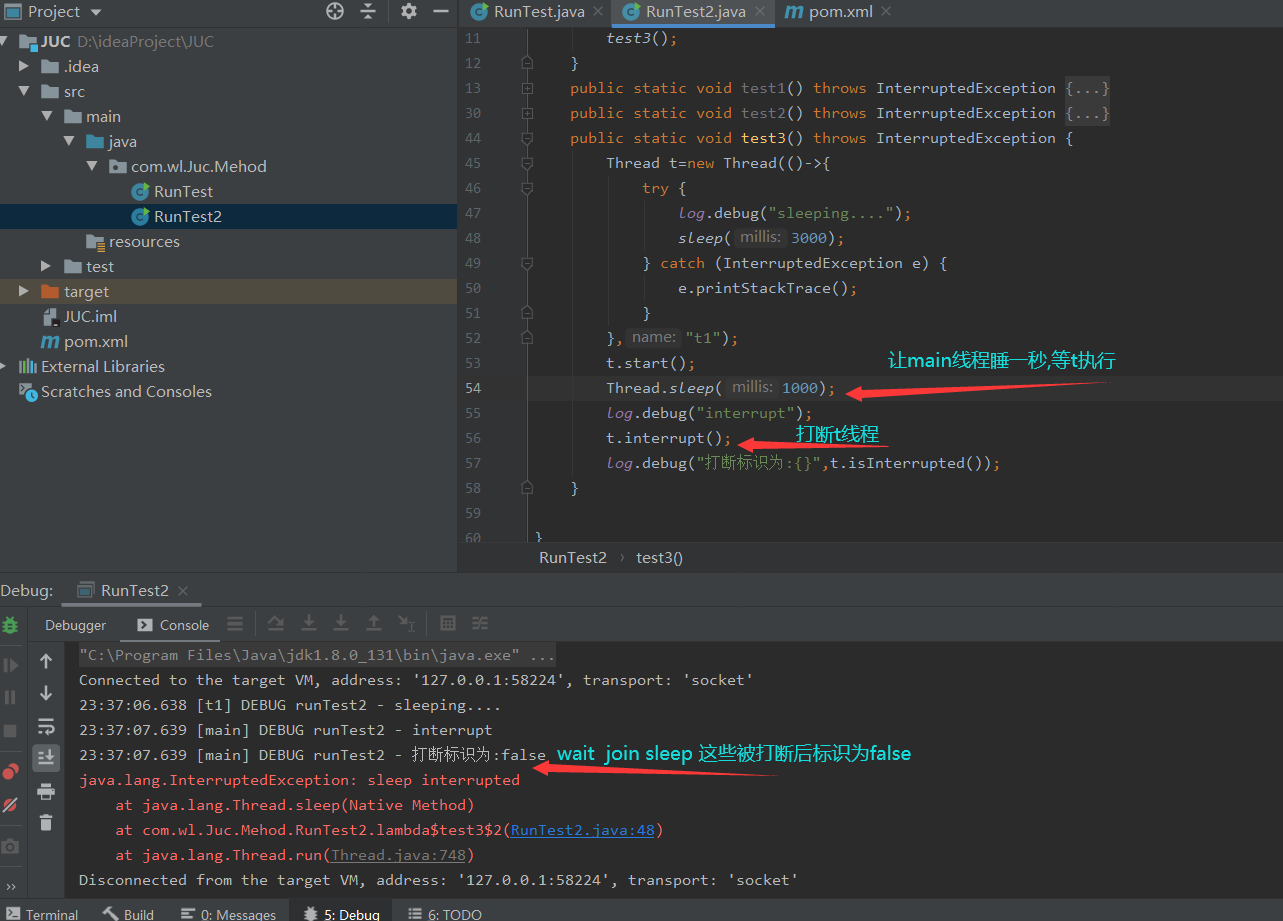Click the RunTest2.java:48 stack trace link
1283x921 pixels.
click(x=583, y=830)
